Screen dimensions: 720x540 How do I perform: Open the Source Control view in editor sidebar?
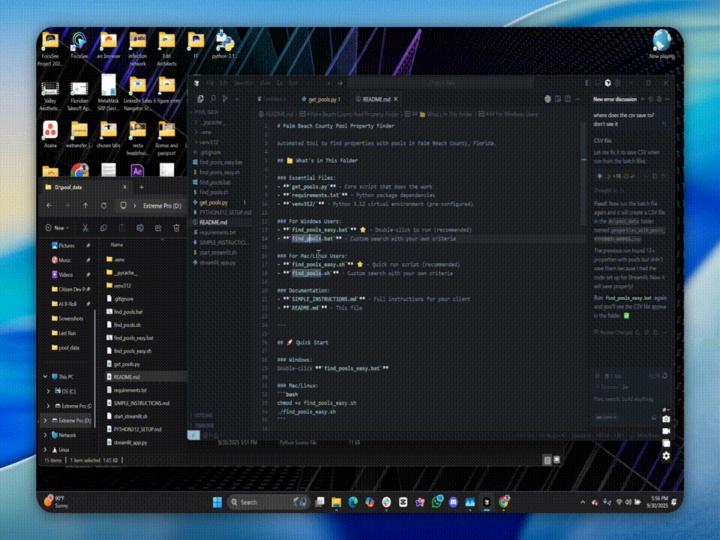click(225, 99)
